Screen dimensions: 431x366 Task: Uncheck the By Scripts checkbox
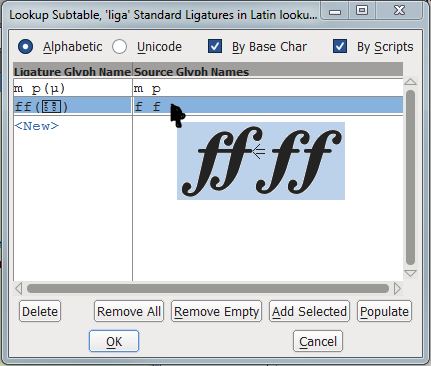coord(340,46)
